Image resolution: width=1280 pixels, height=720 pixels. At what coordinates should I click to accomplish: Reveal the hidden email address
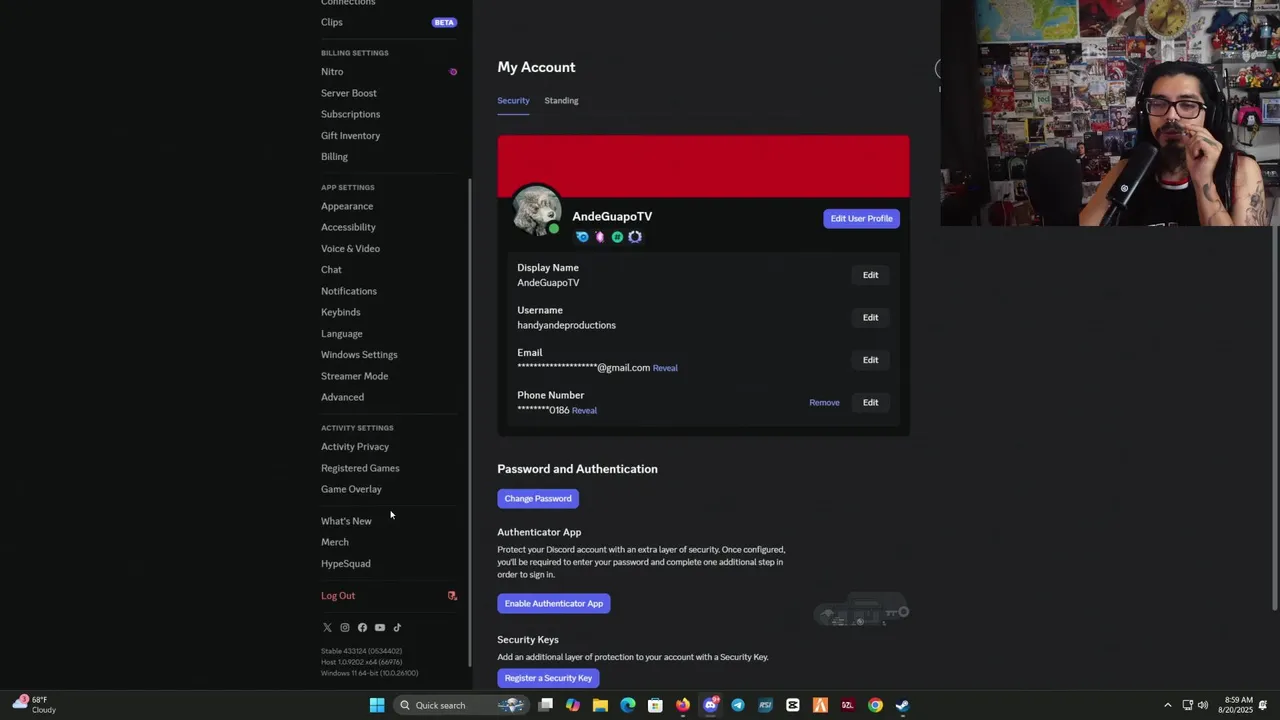click(x=665, y=368)
